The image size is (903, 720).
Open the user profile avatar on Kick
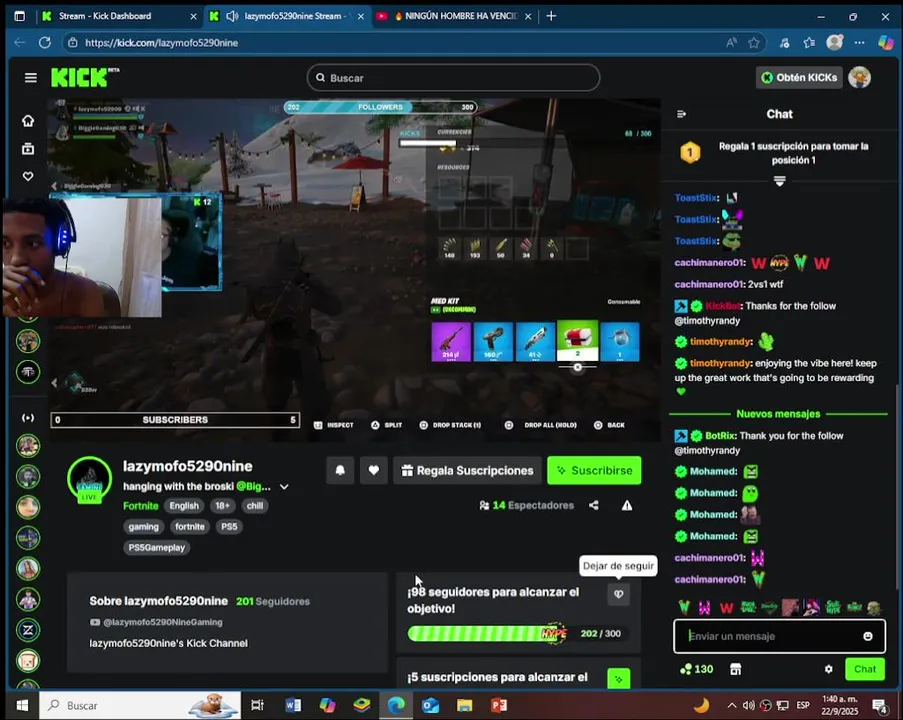click(x=859, y=77)
